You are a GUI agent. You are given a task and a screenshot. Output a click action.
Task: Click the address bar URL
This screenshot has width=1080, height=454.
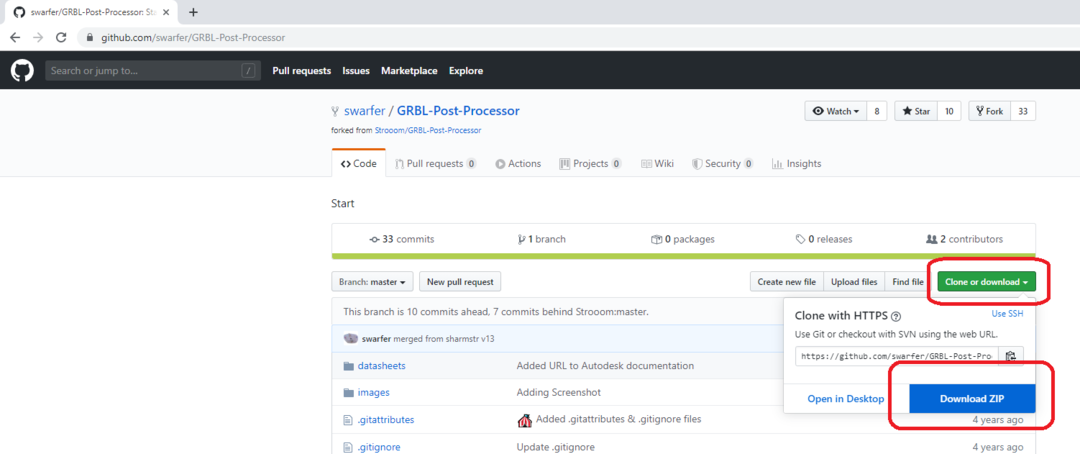coord(194,38)
